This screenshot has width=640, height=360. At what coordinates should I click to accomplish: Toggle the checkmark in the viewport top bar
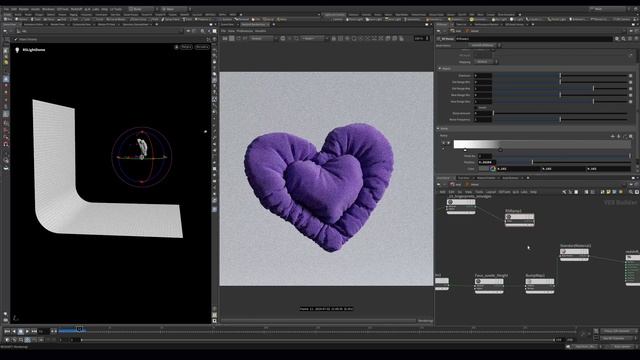(16, 39)
